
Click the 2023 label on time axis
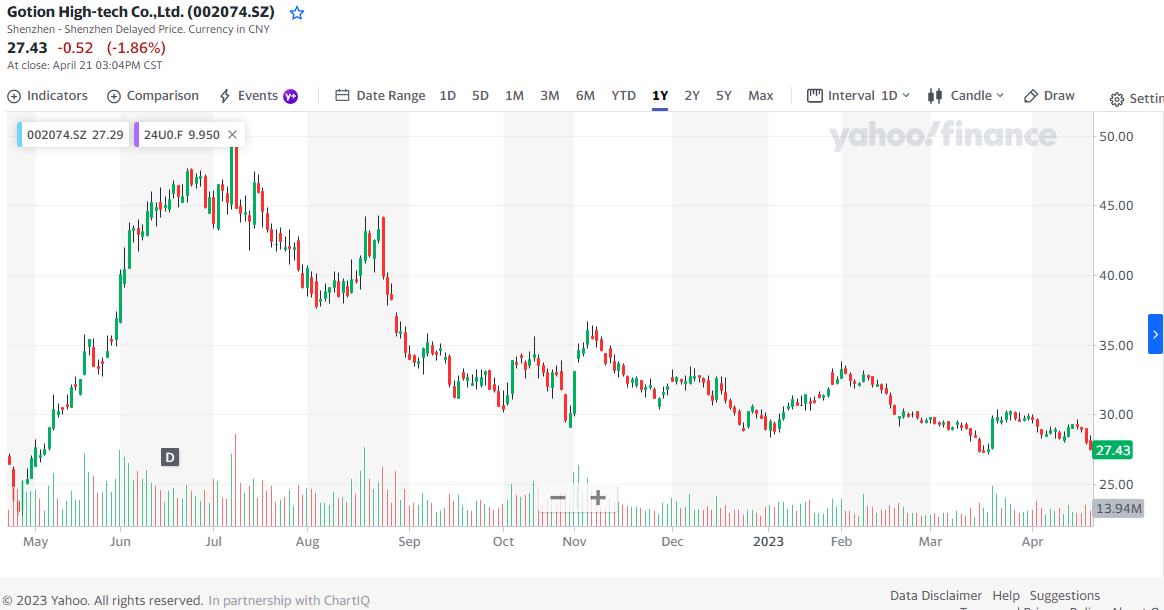(x=768, y=541)
